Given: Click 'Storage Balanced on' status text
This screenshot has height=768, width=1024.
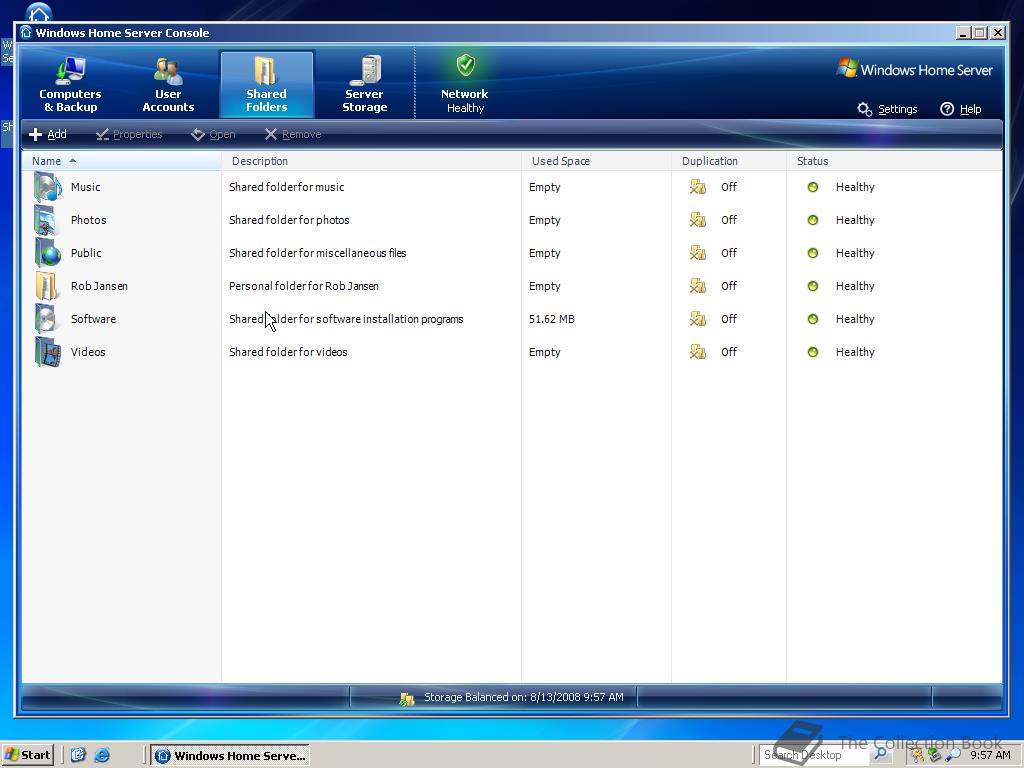Looking at the screenshot, I should pos(524,697).
